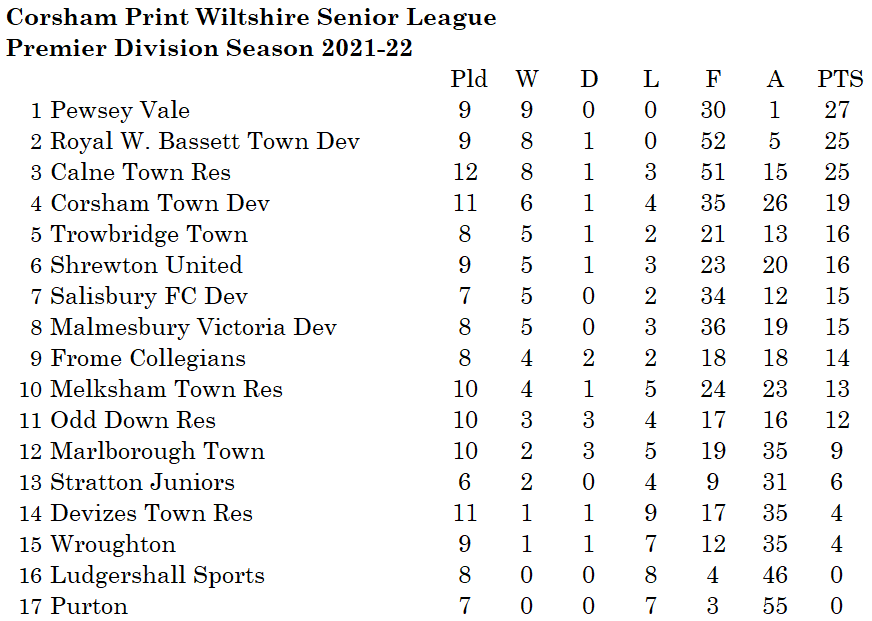Select Ludgershall Sports team name

[x=157, y=575]
